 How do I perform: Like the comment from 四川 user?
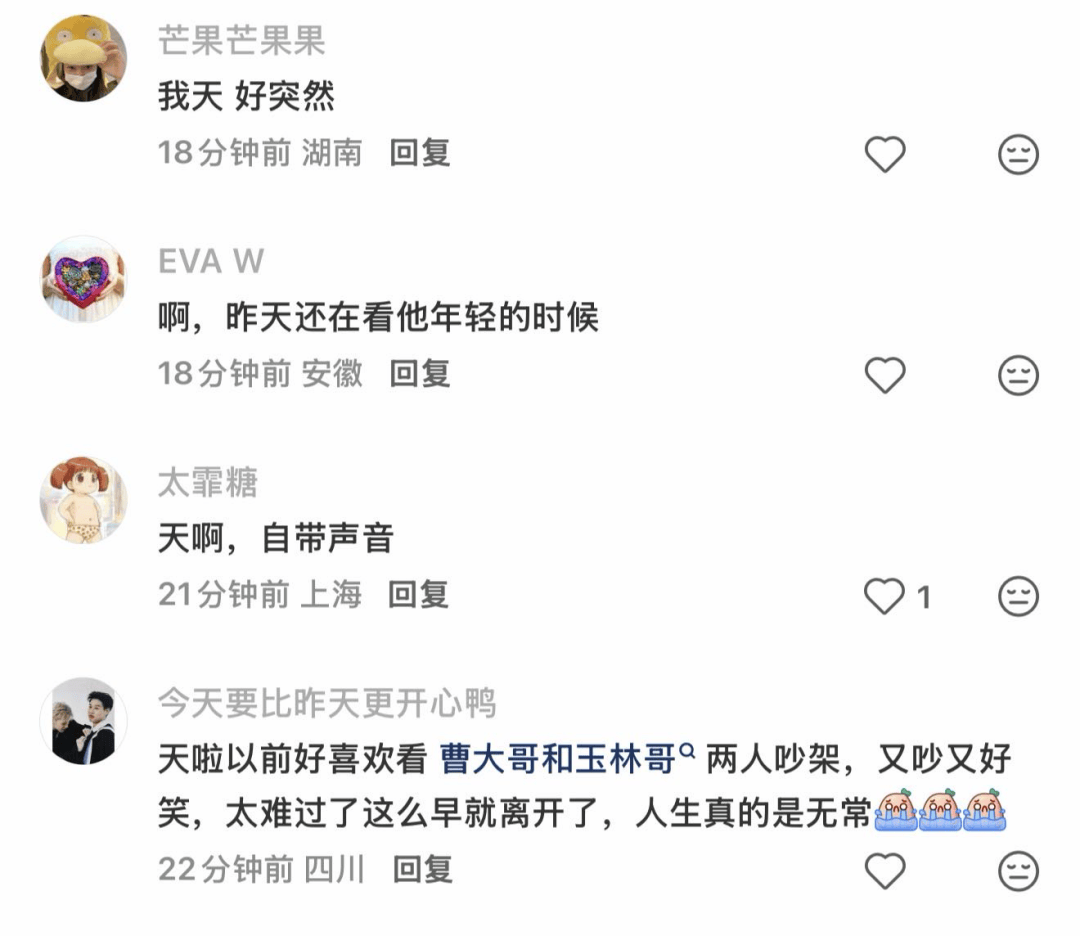click(885, 871)
